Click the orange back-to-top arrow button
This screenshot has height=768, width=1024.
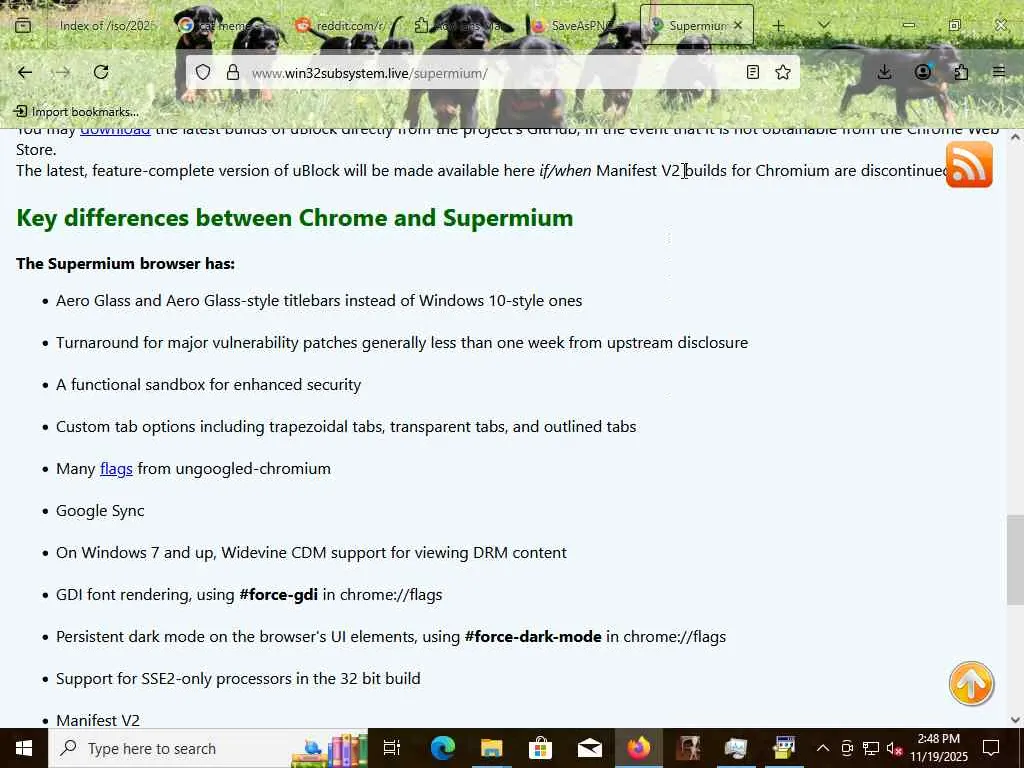(971, 684)
